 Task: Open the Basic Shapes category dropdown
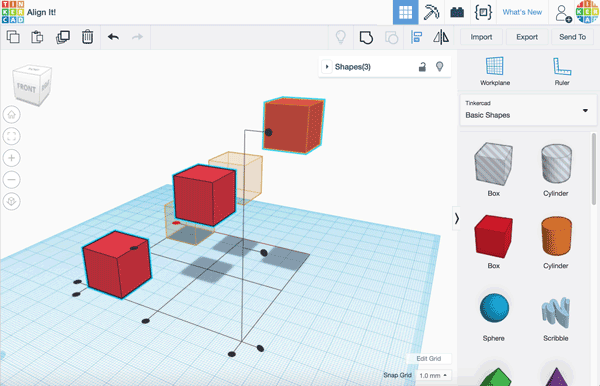528,110
